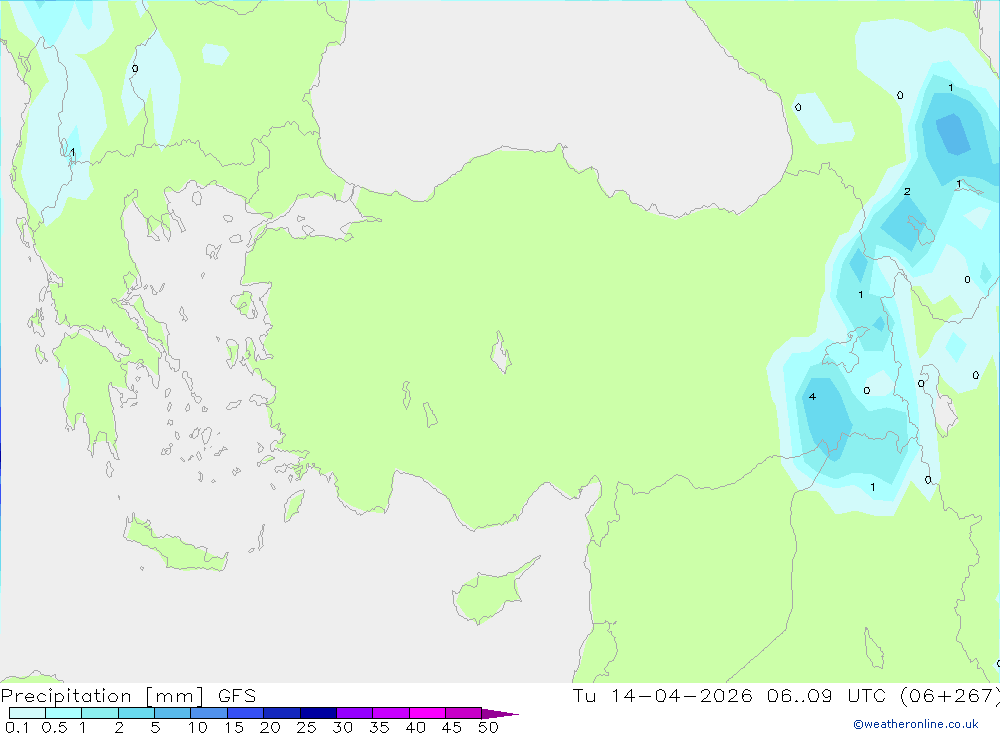Click the 20–25 mm legend color swatch
Screen dimensions: 1000x733
point(282,713)
